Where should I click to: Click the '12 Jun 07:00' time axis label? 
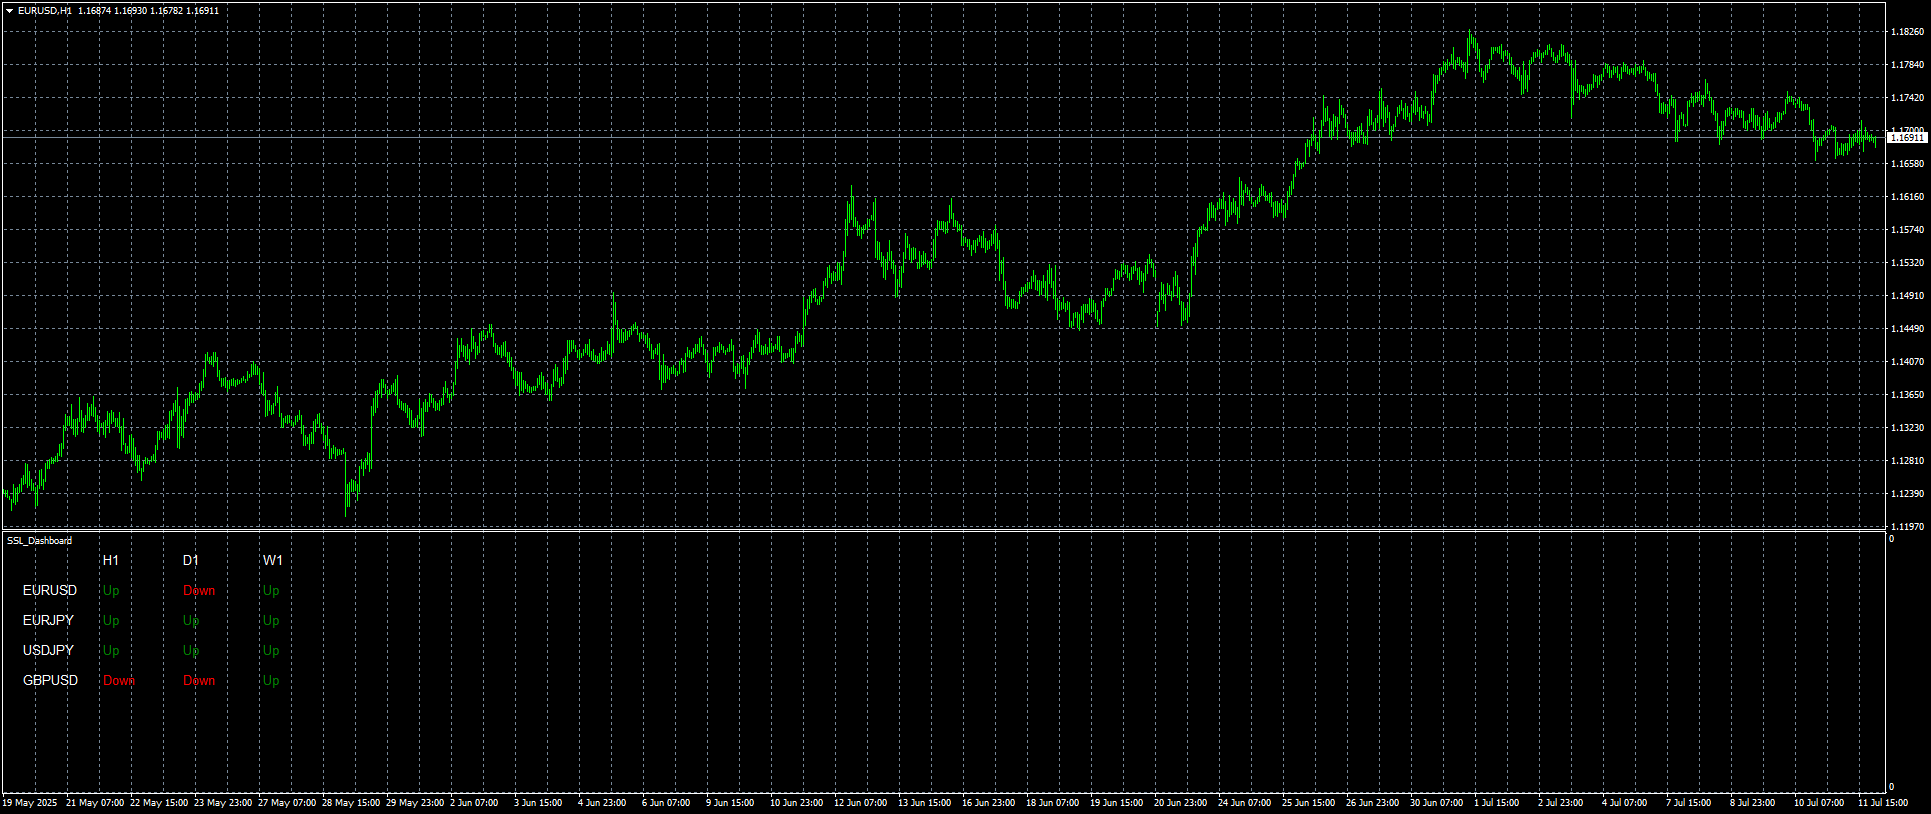860,803
